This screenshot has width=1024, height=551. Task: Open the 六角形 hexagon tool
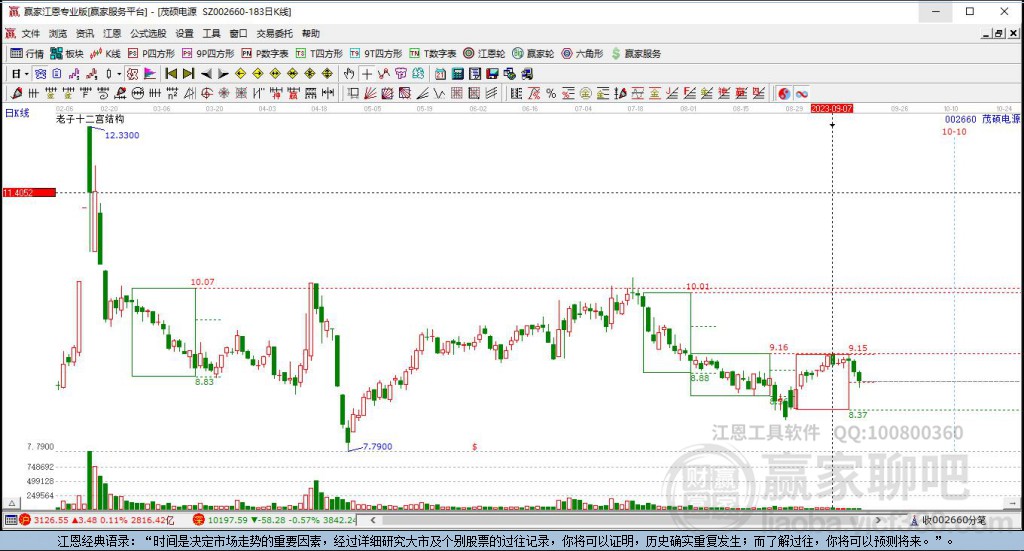click(583, 54)
